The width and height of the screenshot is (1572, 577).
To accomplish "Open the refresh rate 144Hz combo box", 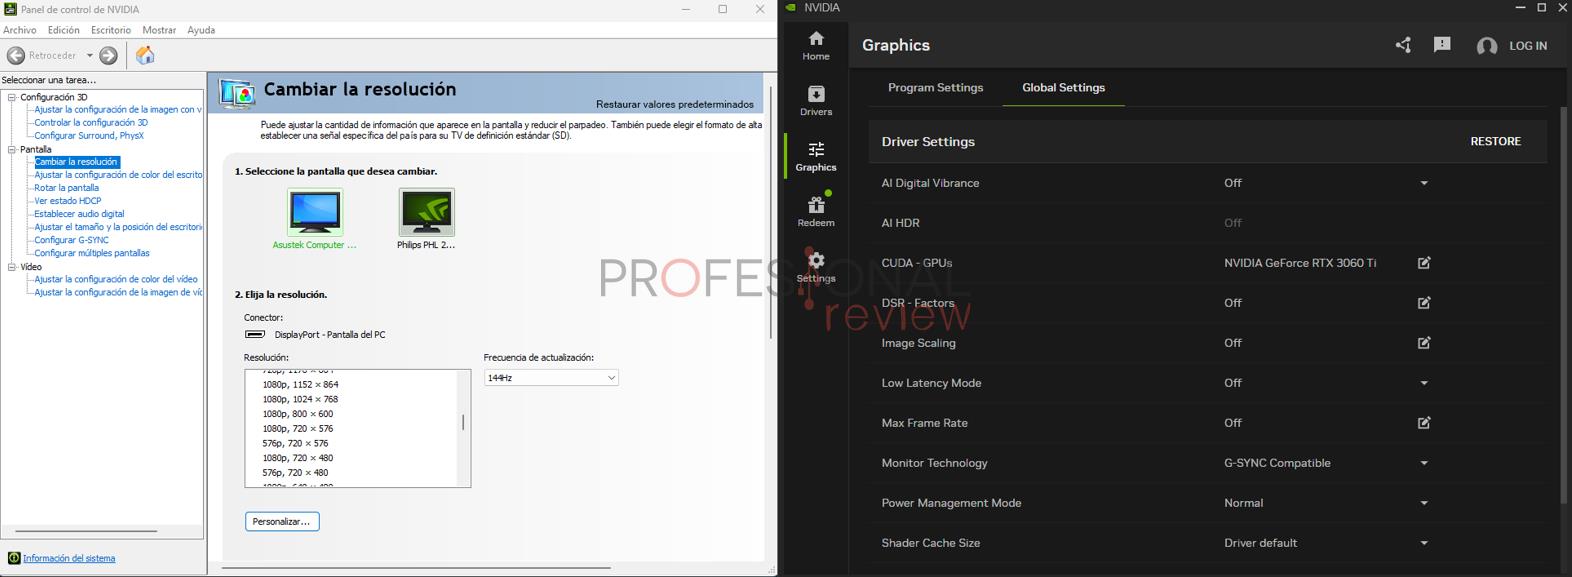I will [x=551, y=378].
